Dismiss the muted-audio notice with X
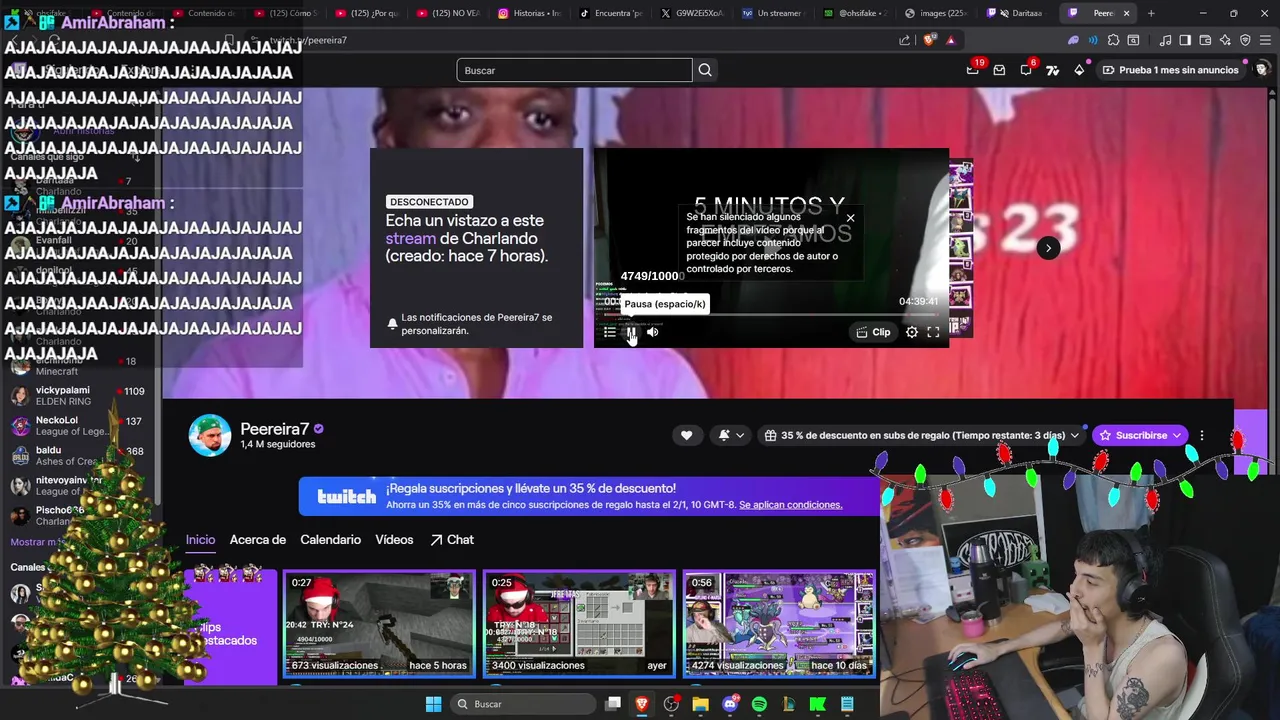The height and width of the screenshot is (720, 1280). [850, 218]
